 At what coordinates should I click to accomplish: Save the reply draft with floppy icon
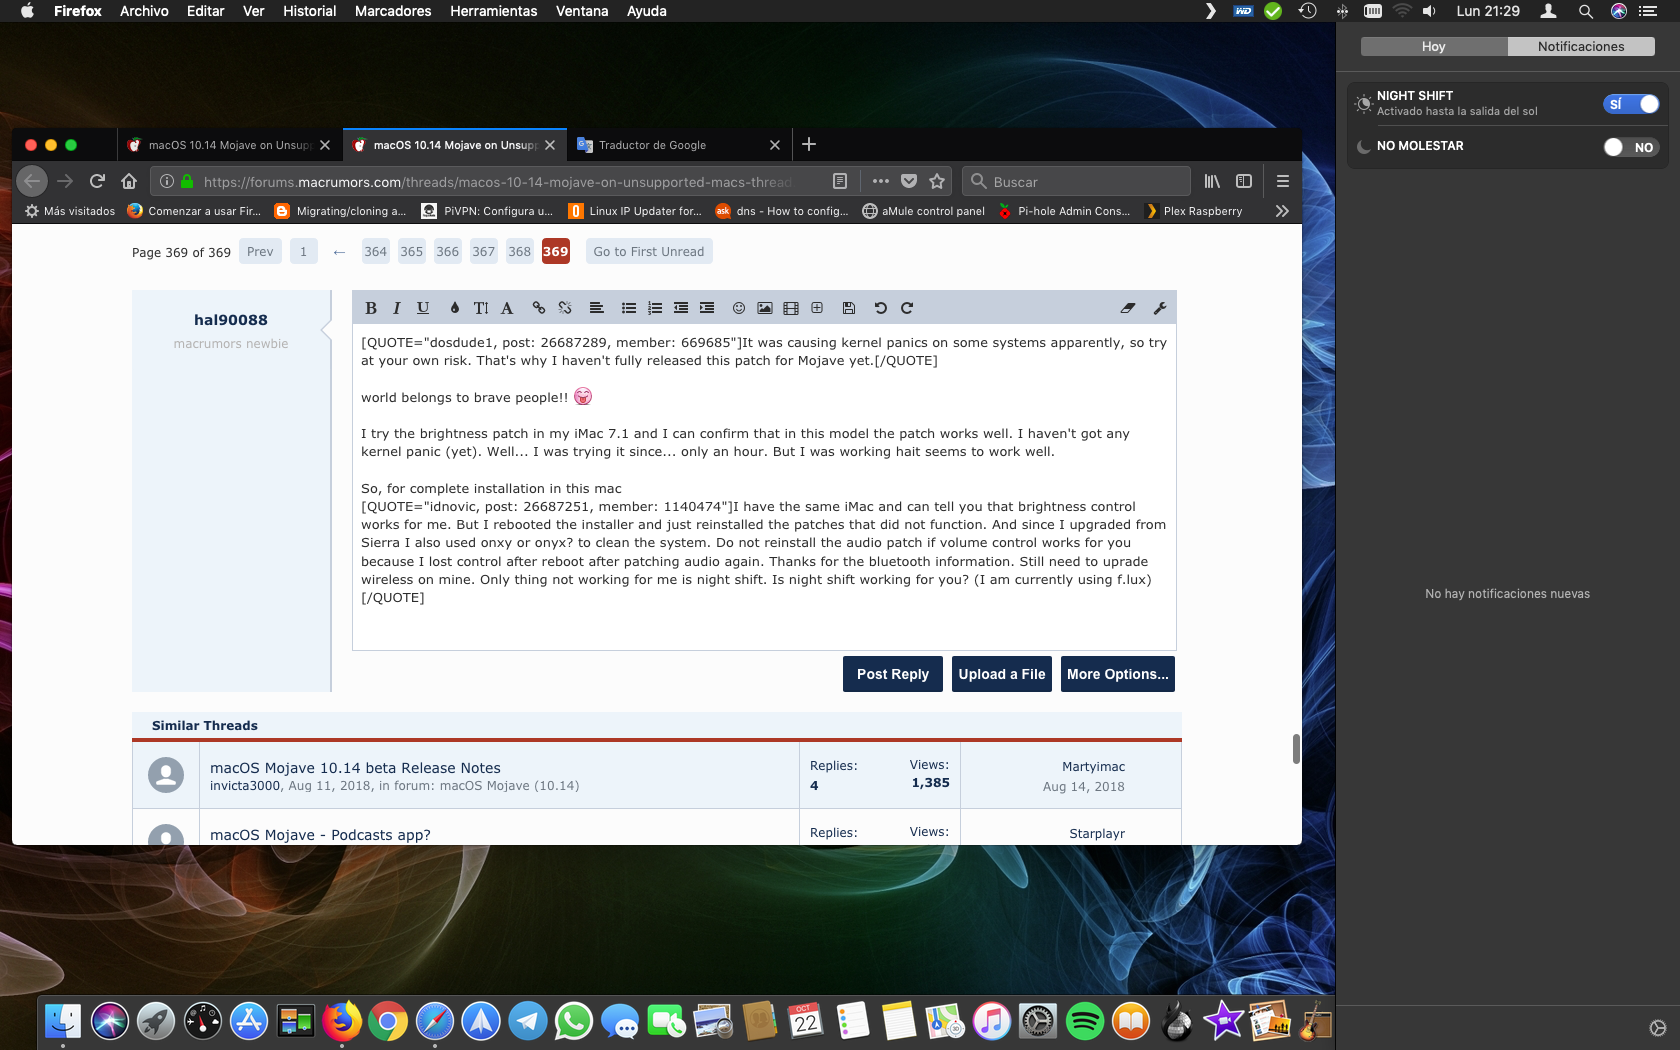(849, 308)
